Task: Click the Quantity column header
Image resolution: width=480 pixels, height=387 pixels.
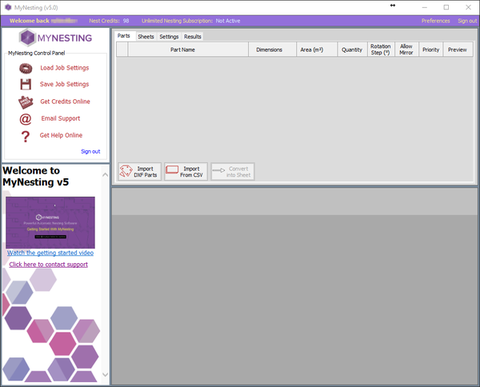Action: [x=352, y=50]
